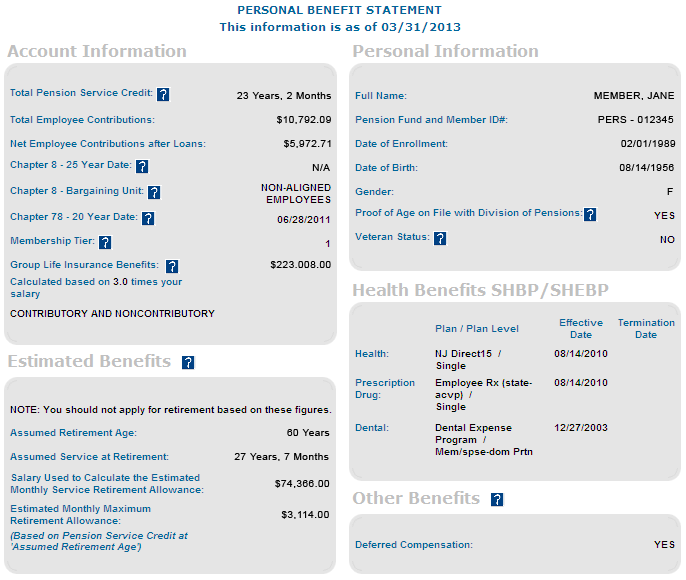Select the birth date 08/14/1956
This screenshot has height=580, width=686.
[647, 168]
